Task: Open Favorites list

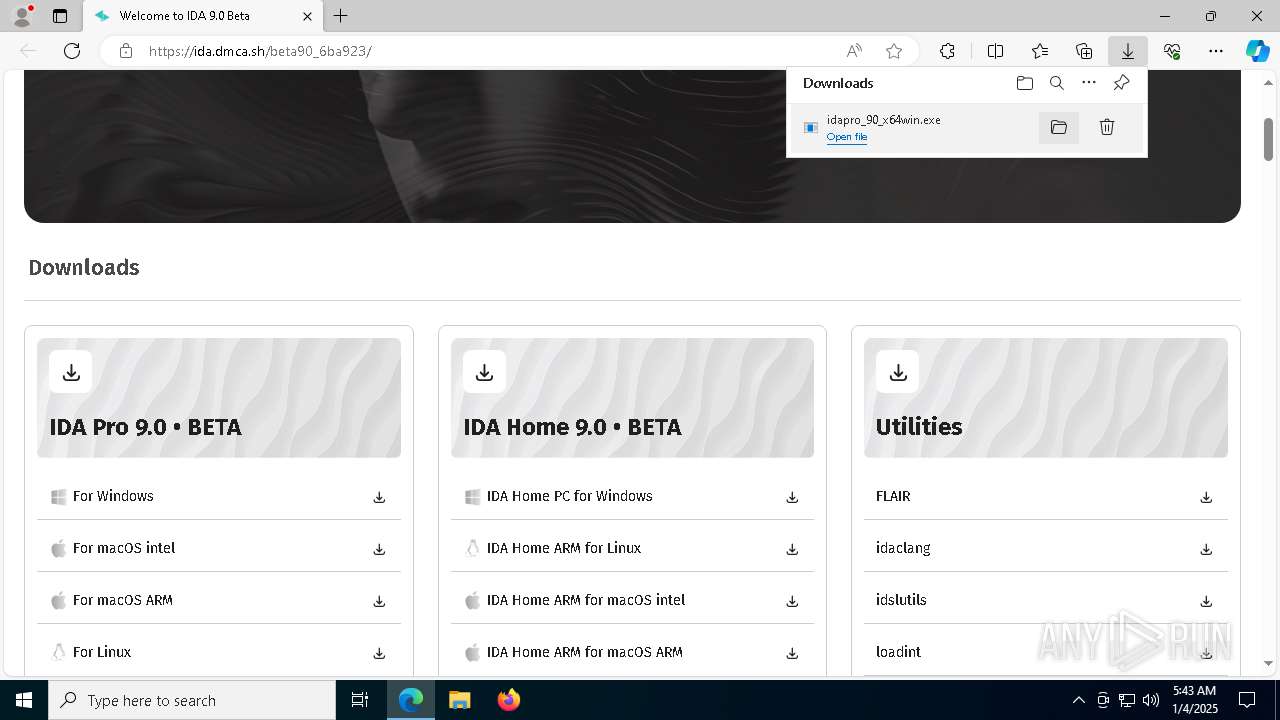Action: pos(1040,51)
